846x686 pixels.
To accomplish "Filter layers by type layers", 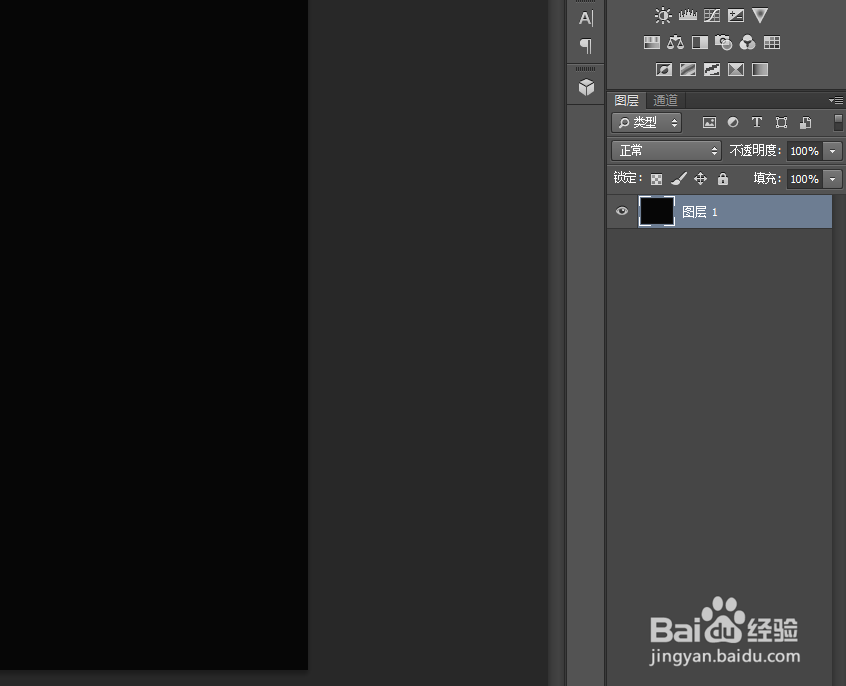I will point(757,123).
